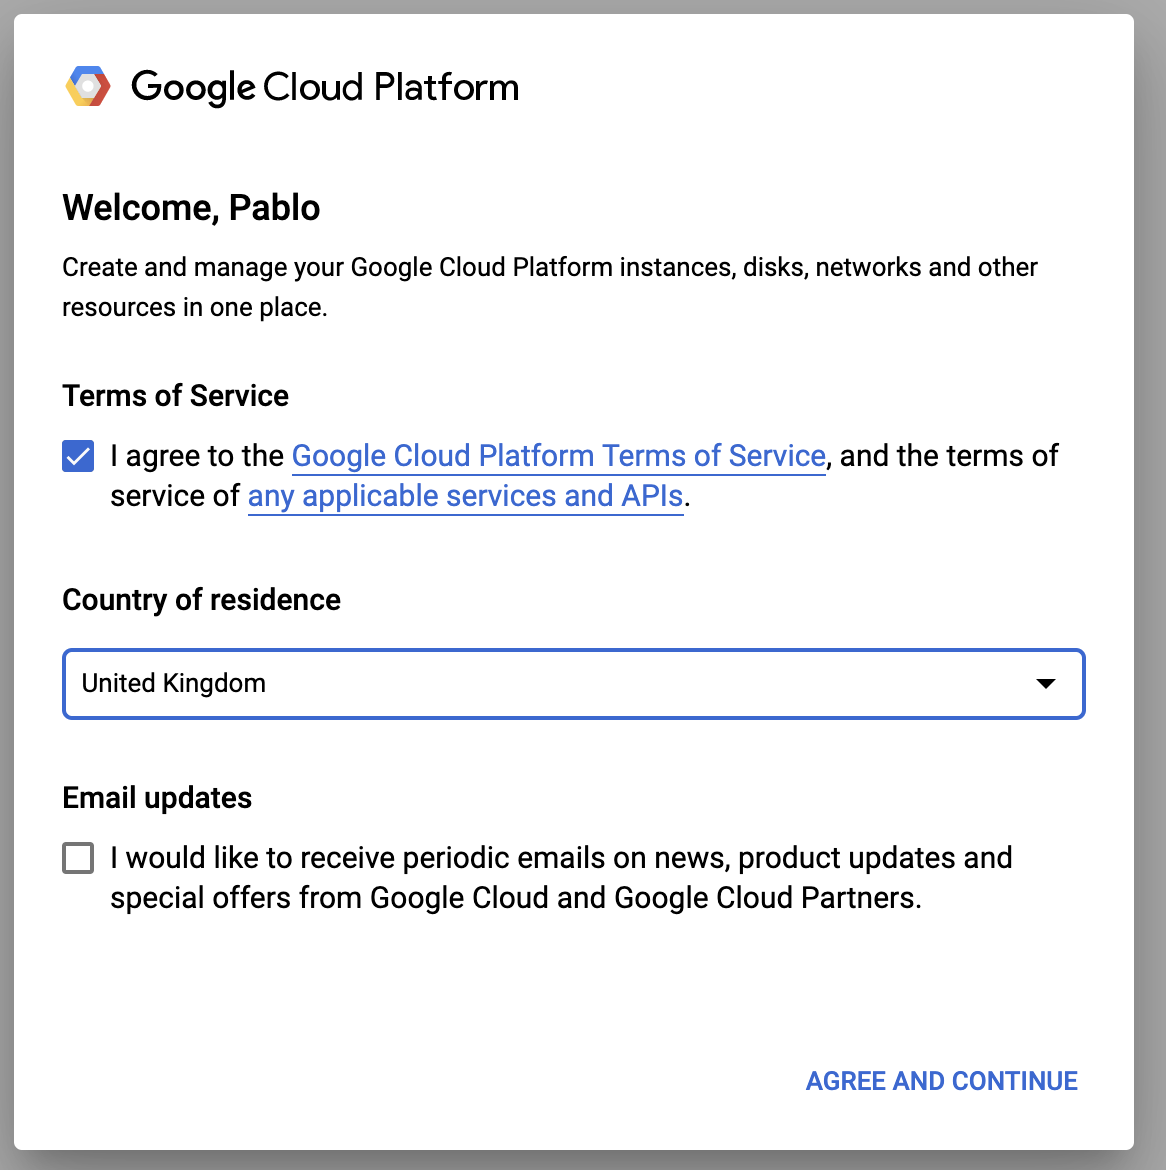Open the applicable services and APIs link

466,495
